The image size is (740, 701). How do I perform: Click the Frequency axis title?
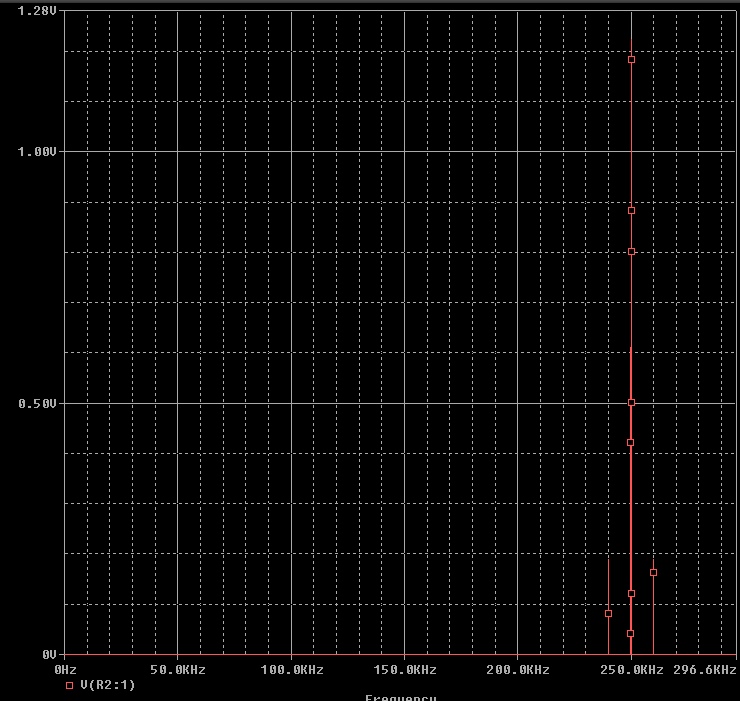pyautogui.click(x=400, y=697)
